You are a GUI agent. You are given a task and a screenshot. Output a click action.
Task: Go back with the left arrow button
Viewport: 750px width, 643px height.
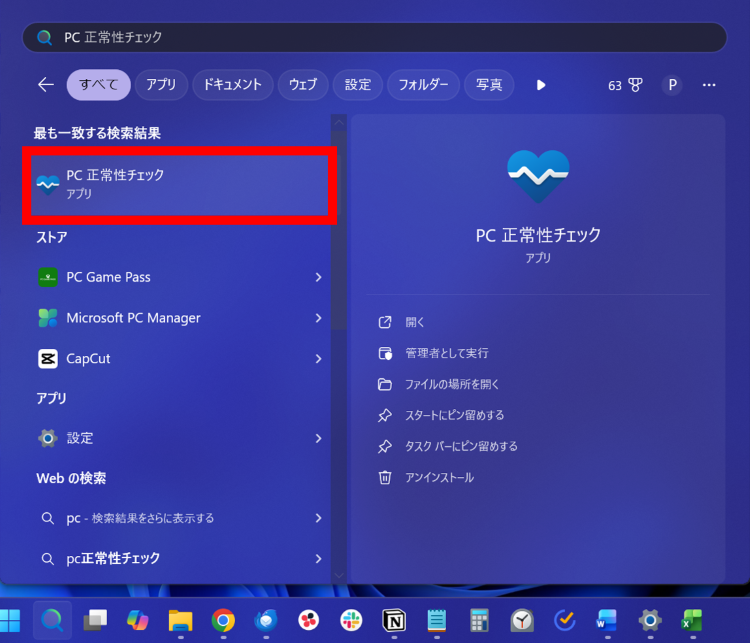[x=46, y=85]
